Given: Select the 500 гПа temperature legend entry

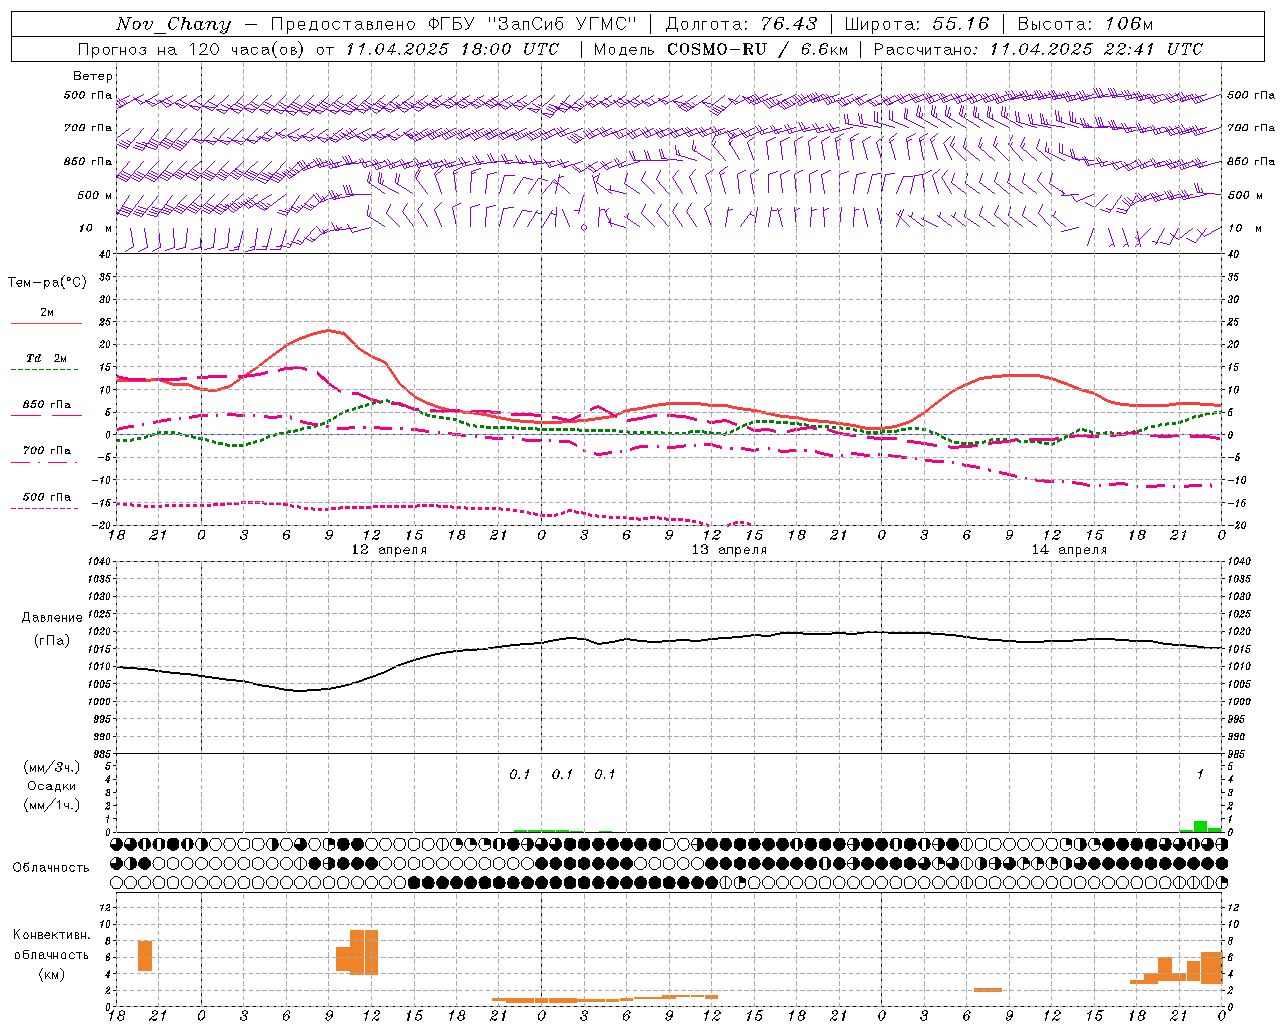Looking at the screenshot, I should tap(46, 497).
